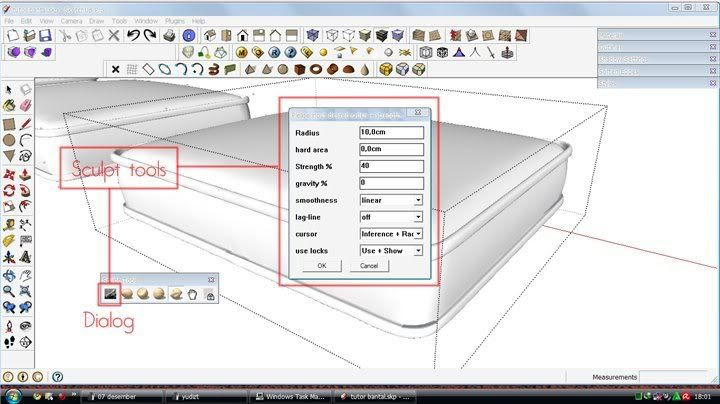Open the yudzt taskbar window

(206, 397)
